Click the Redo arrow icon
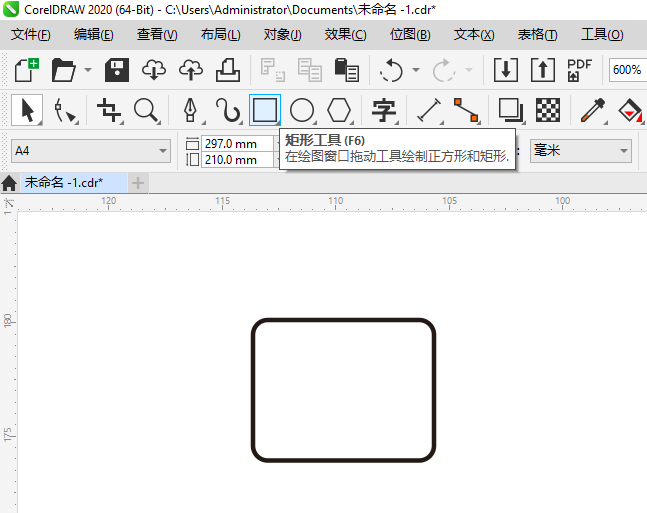Screen dimensions: 647x513 point(444,70)
